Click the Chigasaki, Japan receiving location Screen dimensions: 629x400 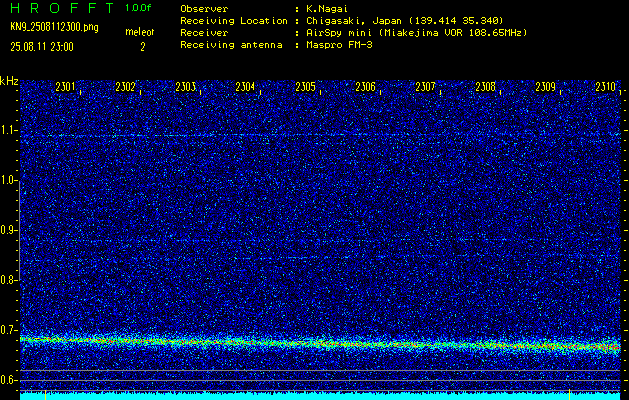pos(404,21)
